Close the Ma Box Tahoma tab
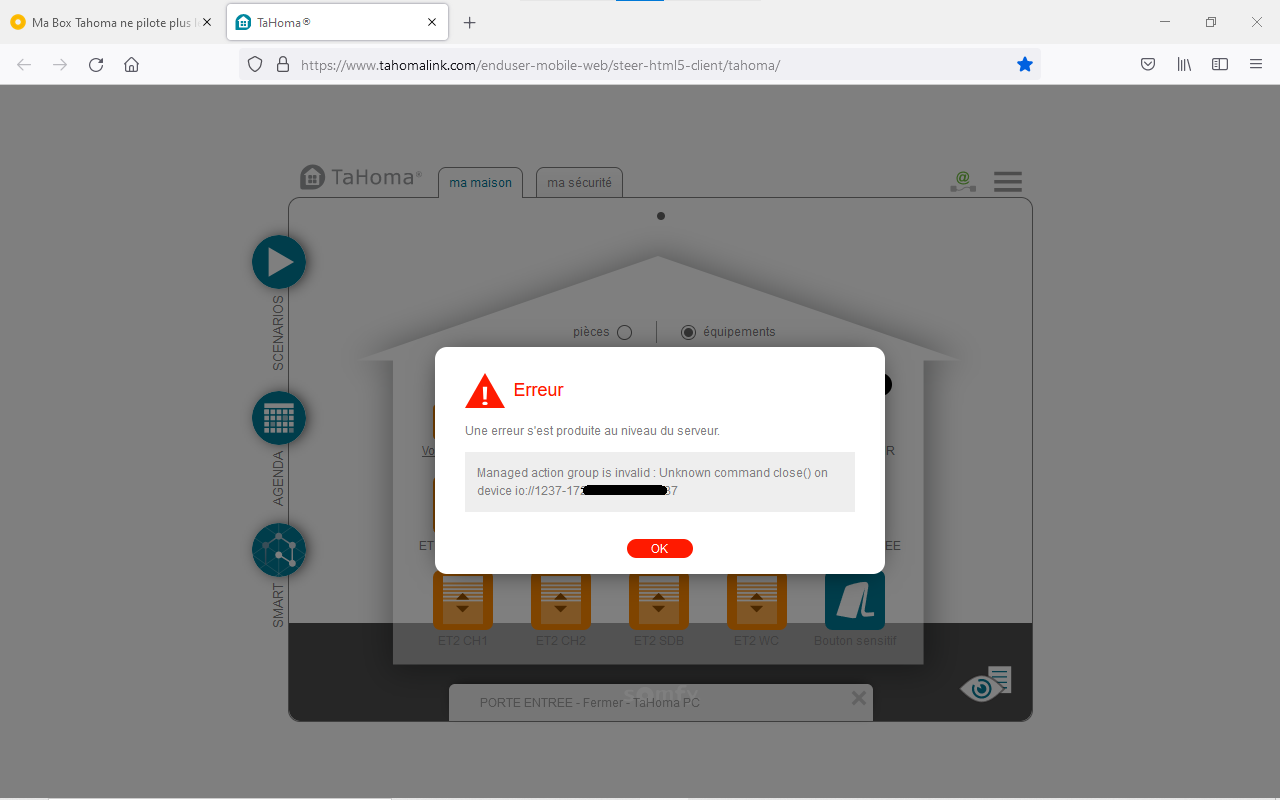Image resolution: width=1280 pixels, height=800 pixels. pyautogui.click(x=207, y=23)
